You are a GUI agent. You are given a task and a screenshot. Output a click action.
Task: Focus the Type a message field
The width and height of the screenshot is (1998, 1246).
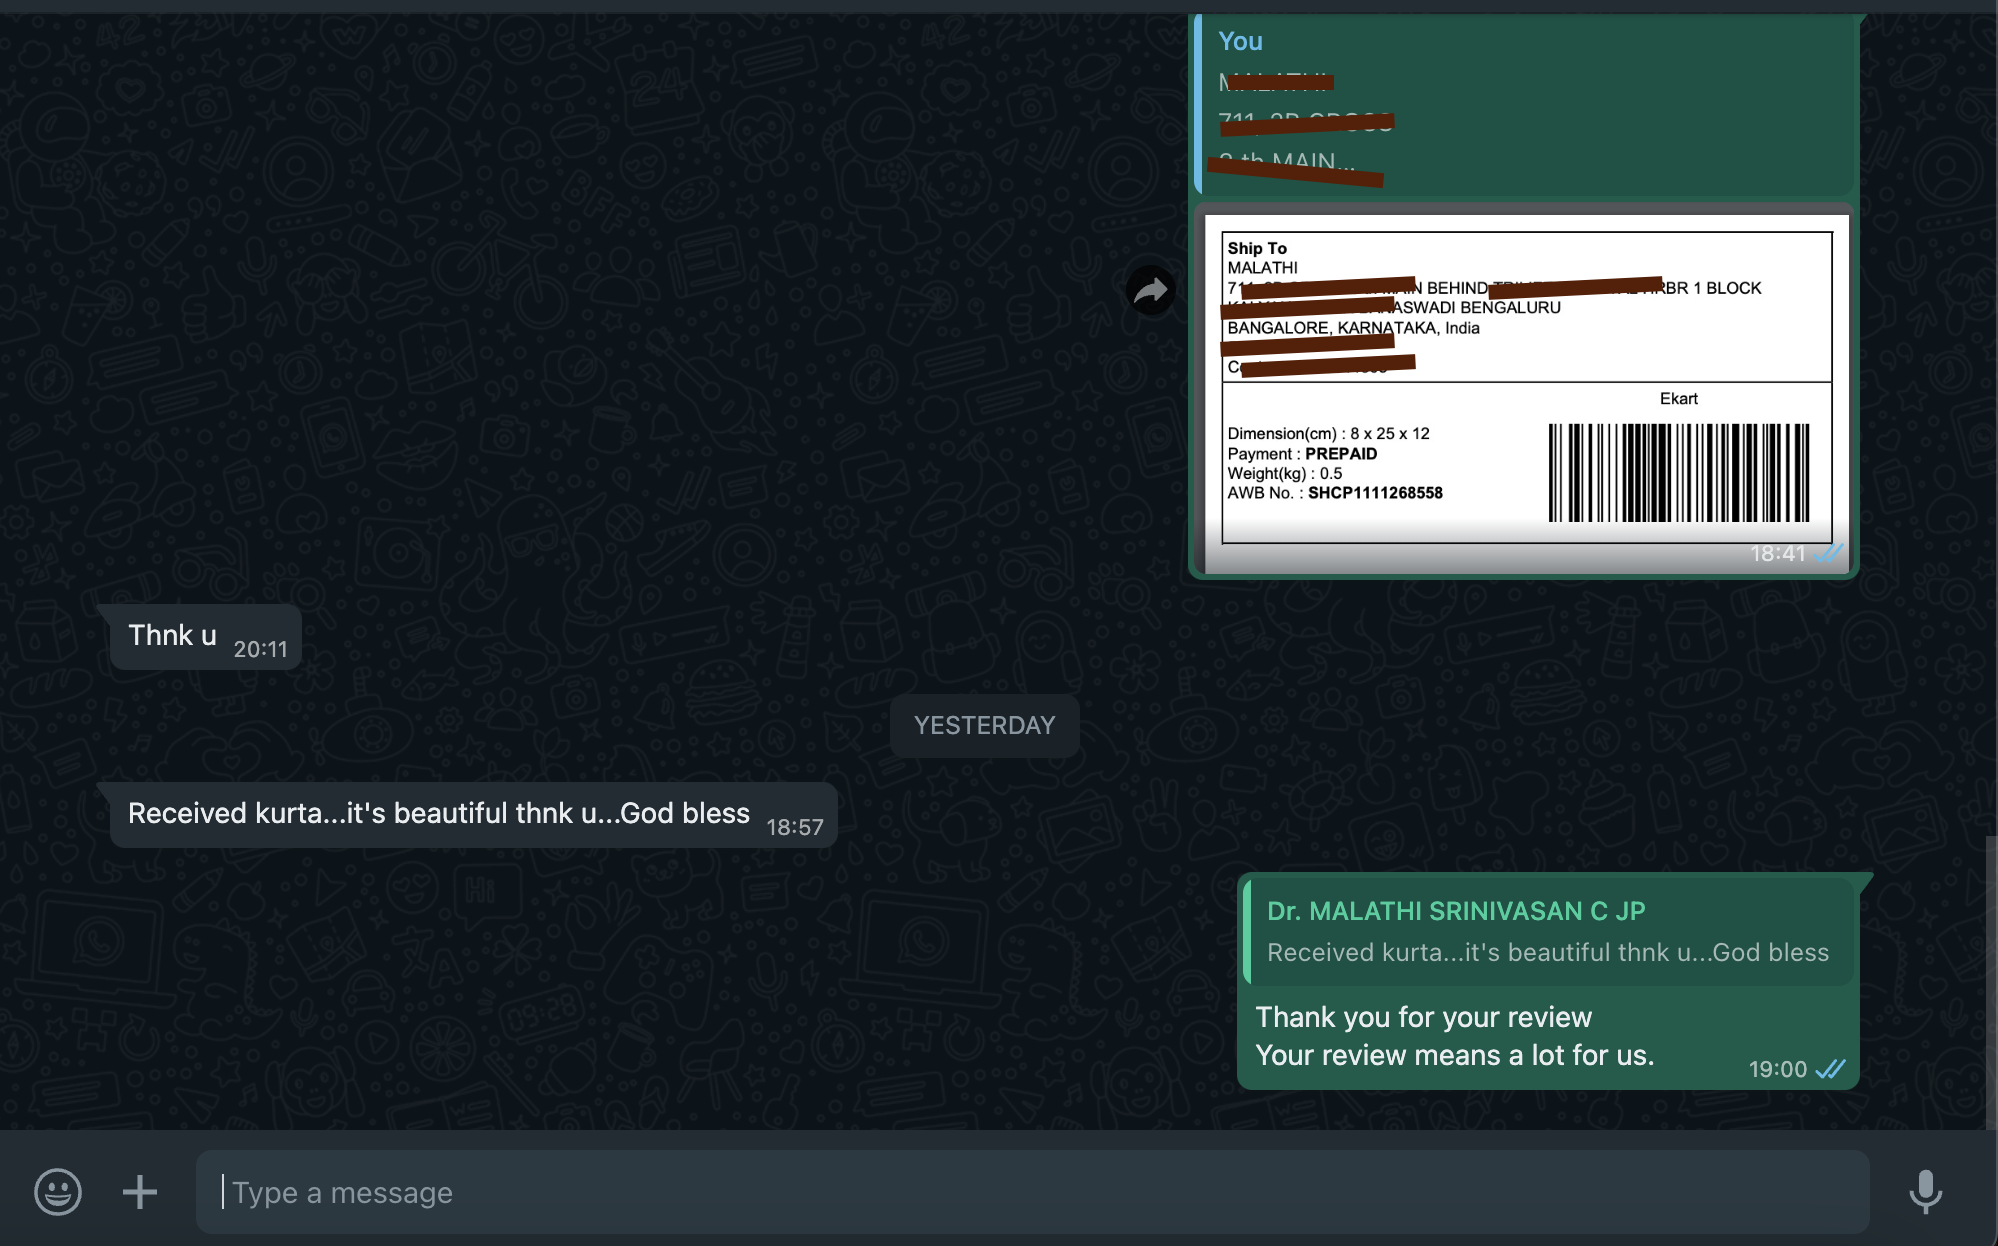pyautogui.click(x=1030, y=1191)
